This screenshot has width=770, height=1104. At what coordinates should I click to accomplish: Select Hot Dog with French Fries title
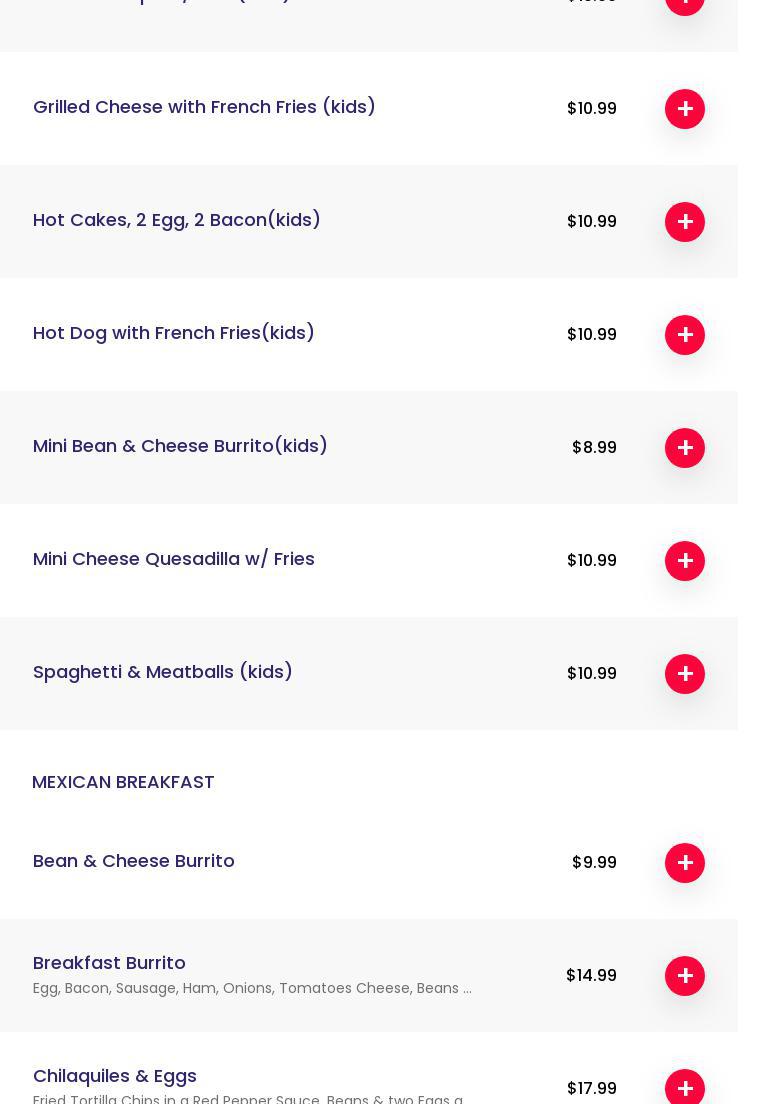pos(173,333)
